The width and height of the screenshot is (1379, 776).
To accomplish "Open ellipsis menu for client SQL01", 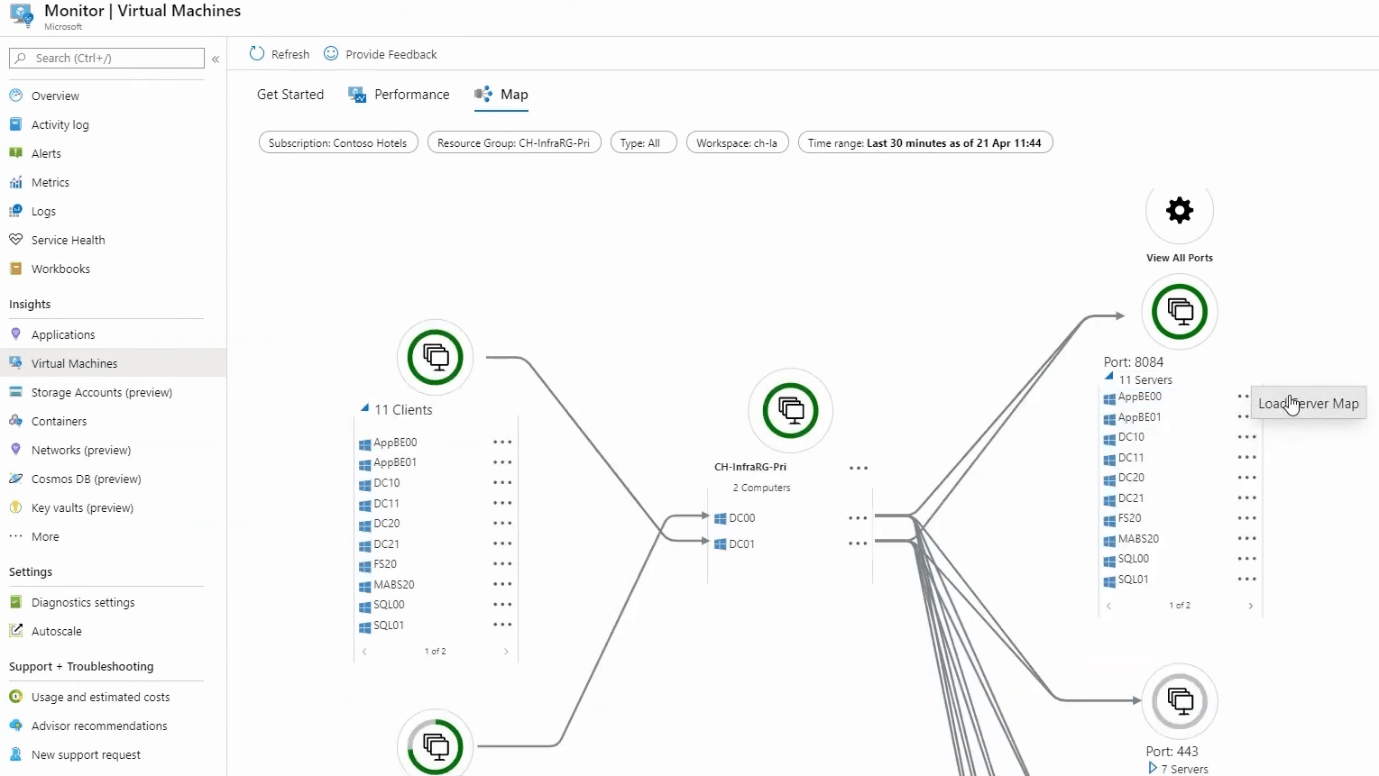I will pyautogui.click(x=502, y=625).
